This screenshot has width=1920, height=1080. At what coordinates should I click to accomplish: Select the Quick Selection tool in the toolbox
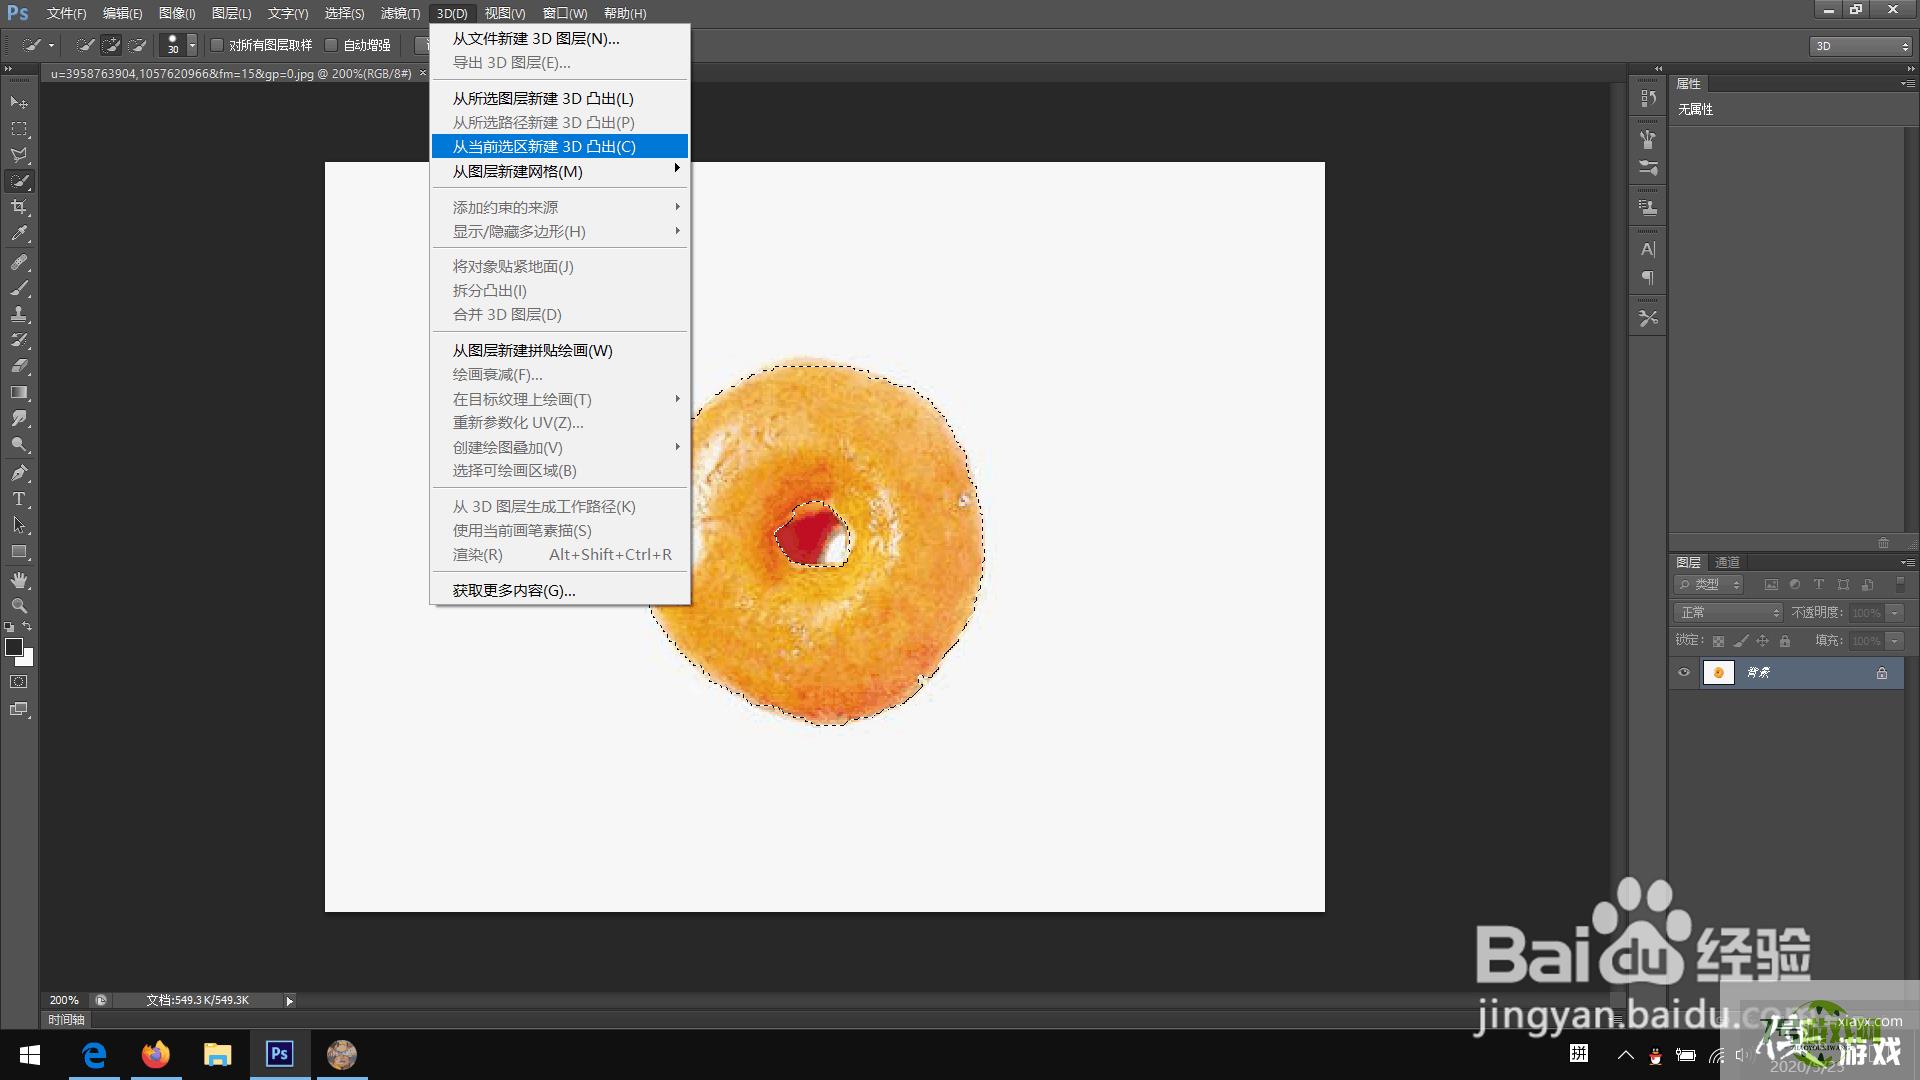point(19,181)
